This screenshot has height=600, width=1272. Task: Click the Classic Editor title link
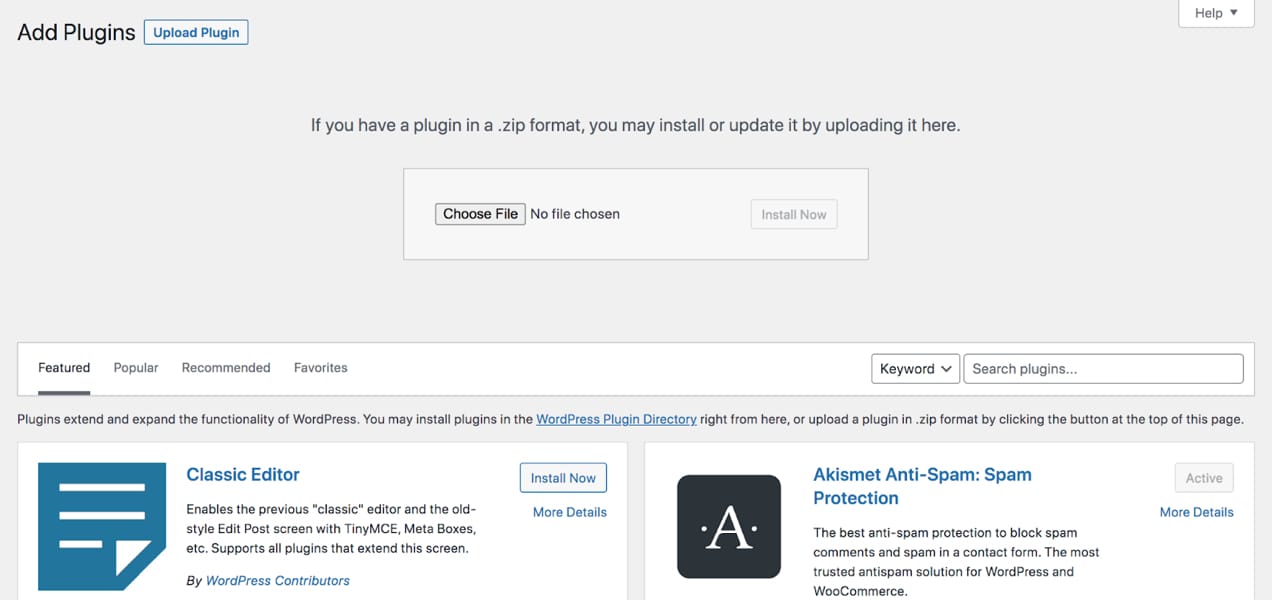243,474
